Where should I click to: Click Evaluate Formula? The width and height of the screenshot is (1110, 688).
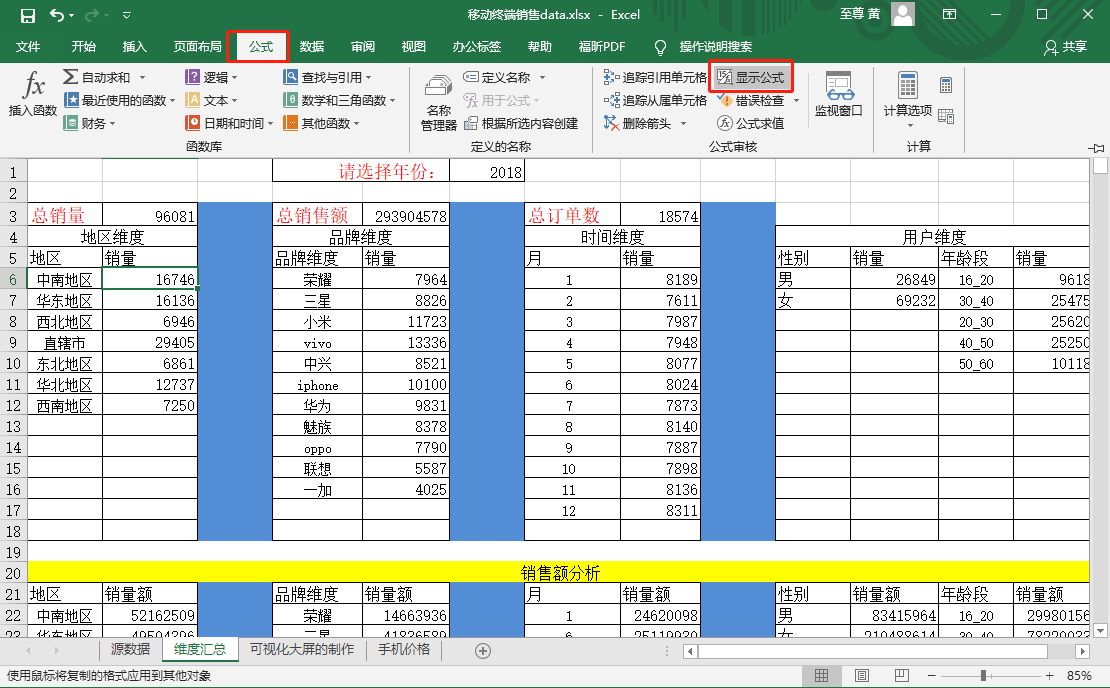[x=751, y=123]
